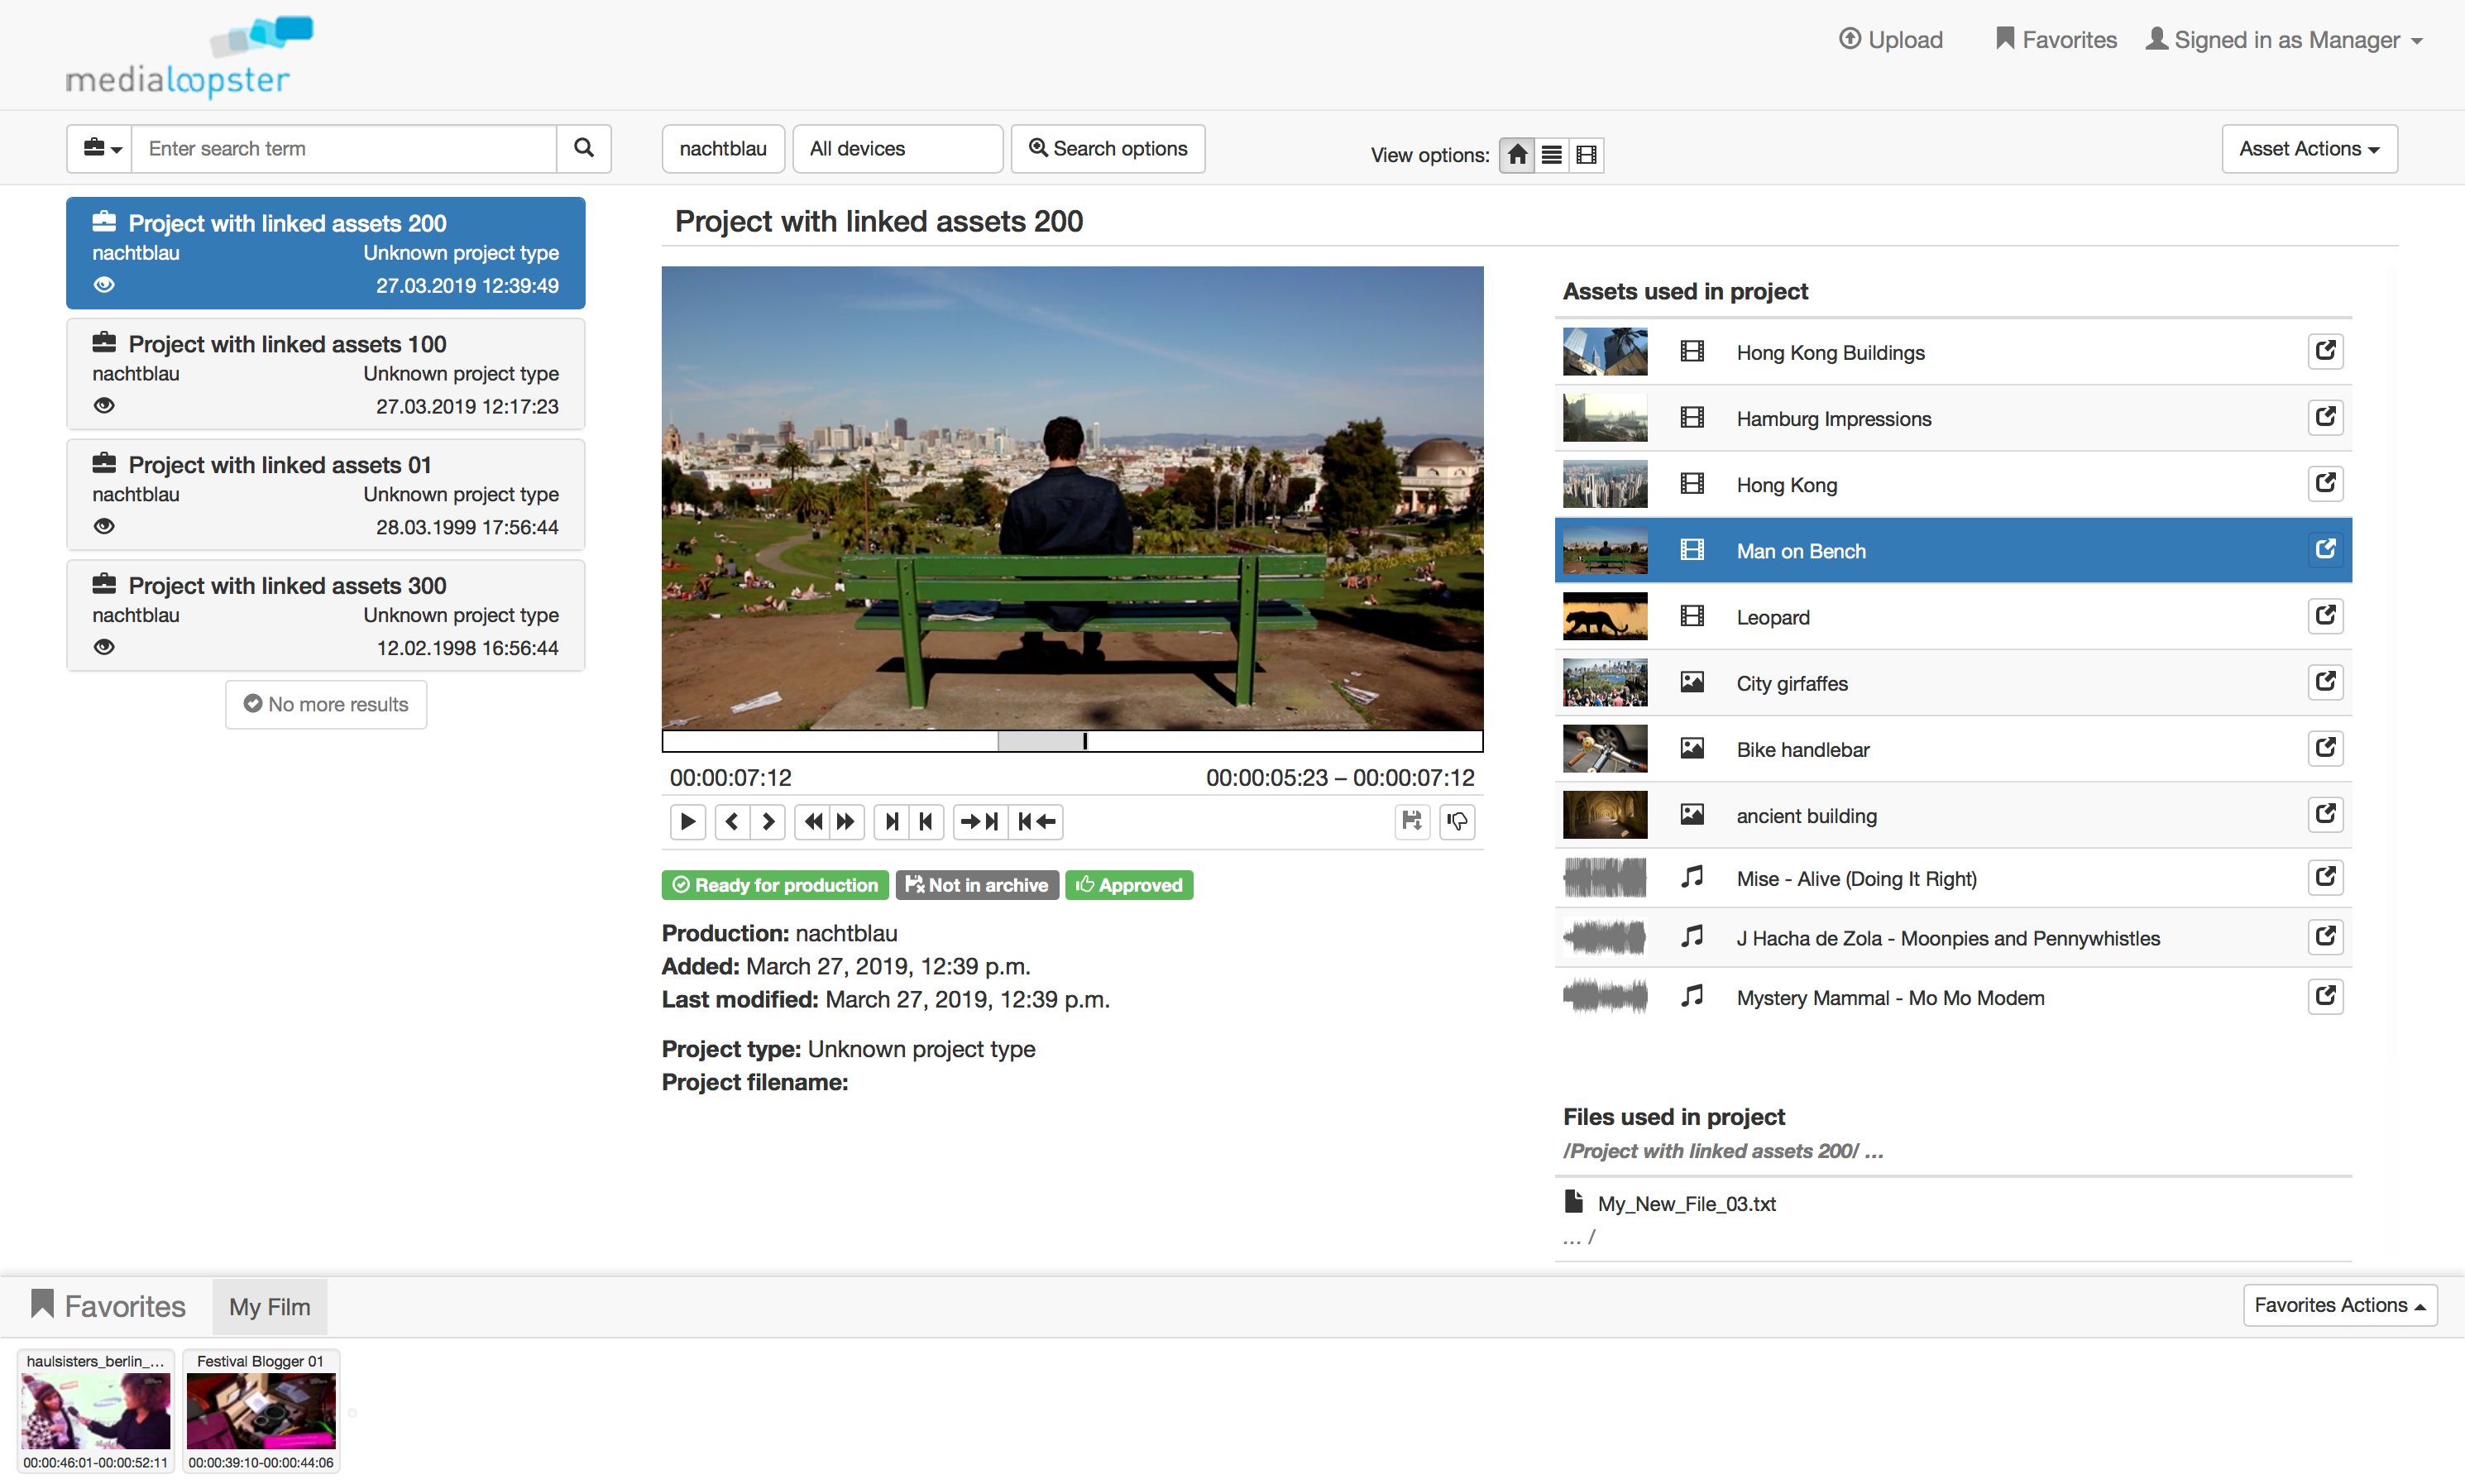Viewport: 2465px width, 1484px height.
Task: Select the My Film favorites tab
Action: tap(269, 1306)
